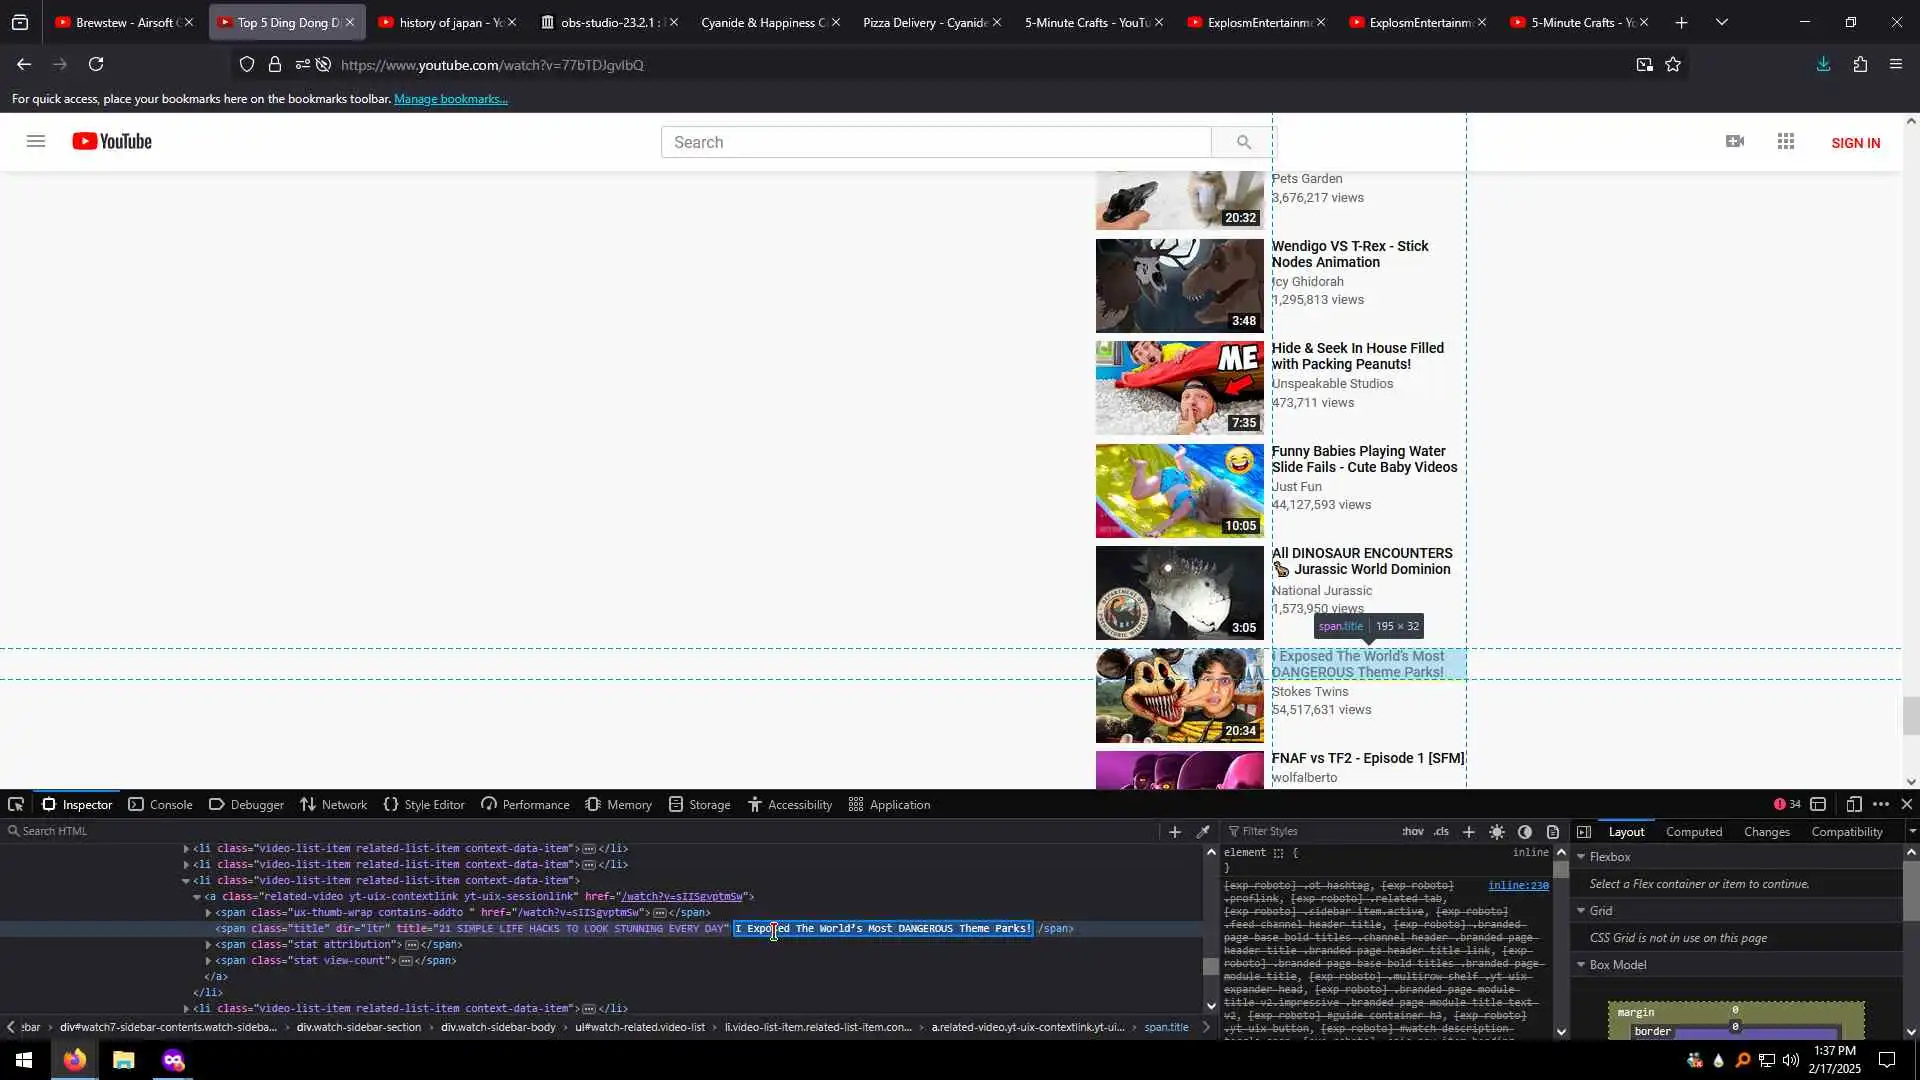The image size is (1920, 1080).
Task: Open Responsive Design Mode icon
Action: pyautogui.click(x=1853, y=804)
